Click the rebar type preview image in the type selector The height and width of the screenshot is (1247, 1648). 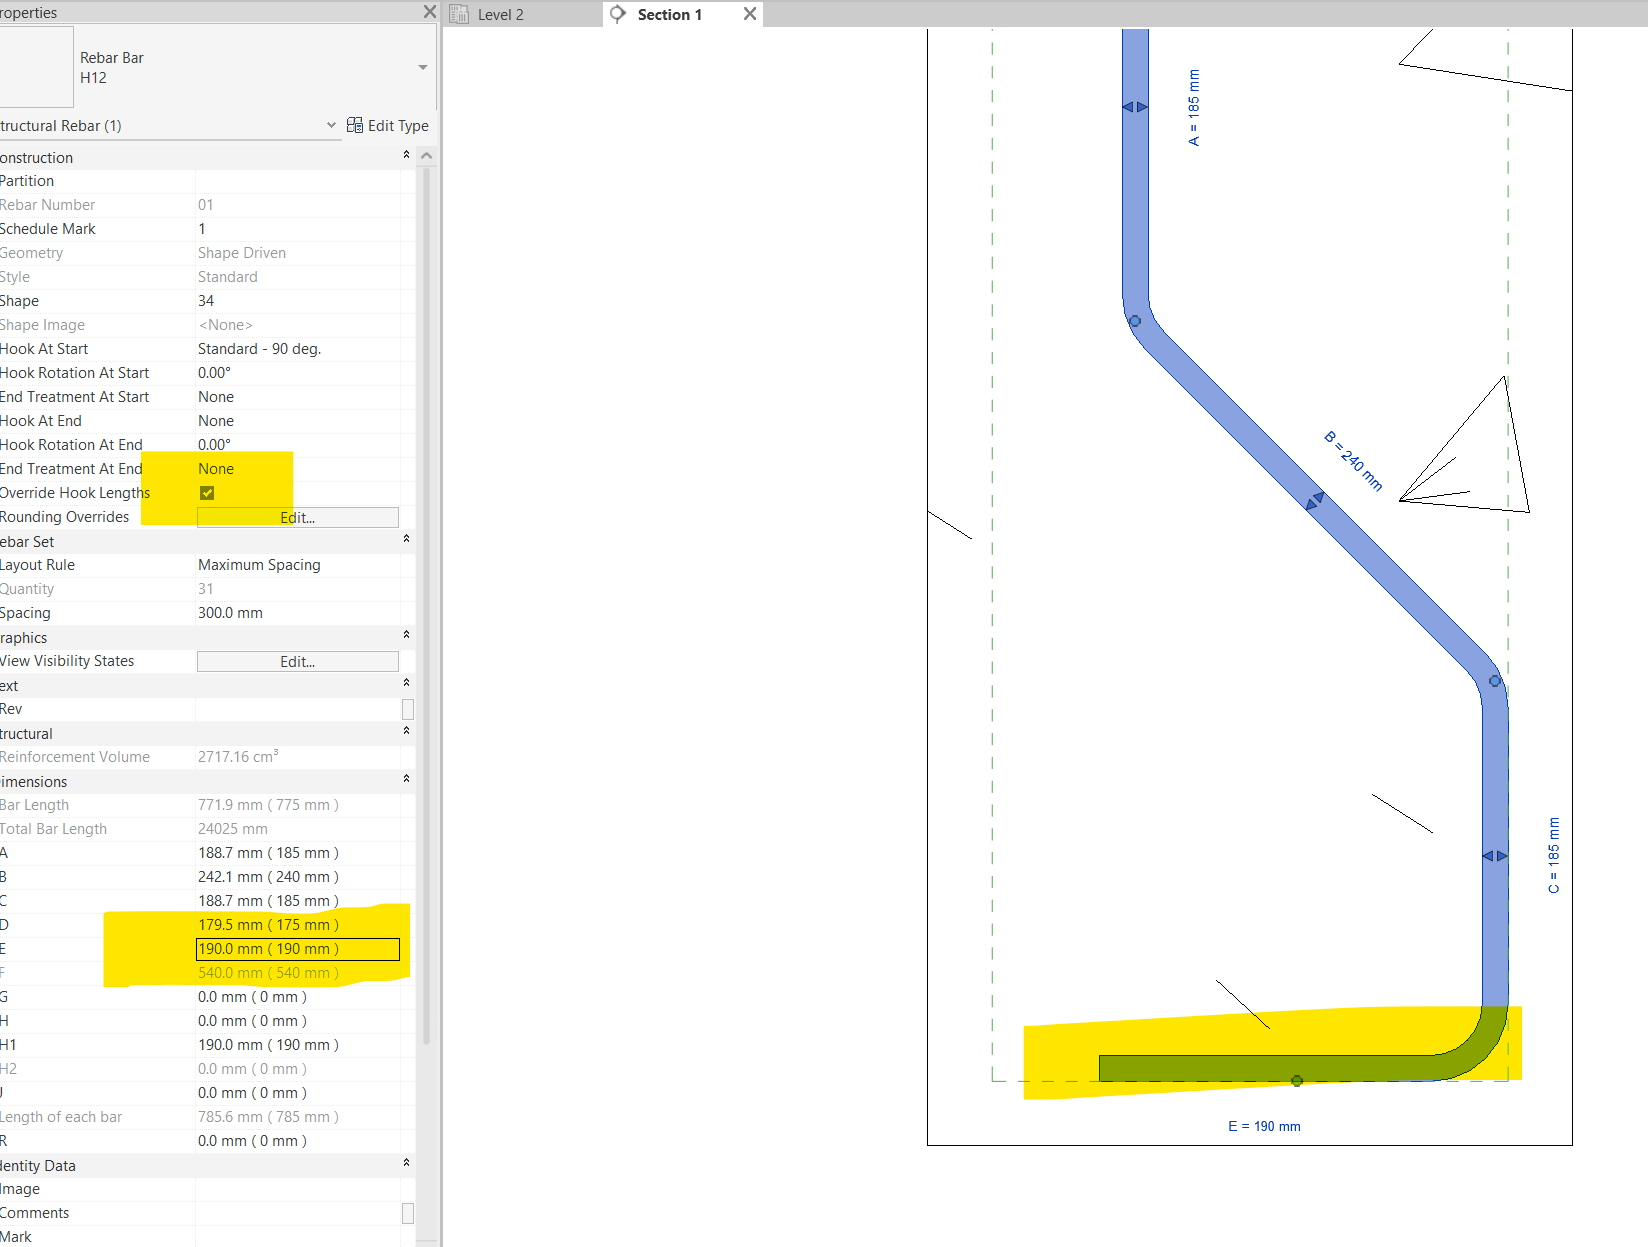click(x=37, y=66)
